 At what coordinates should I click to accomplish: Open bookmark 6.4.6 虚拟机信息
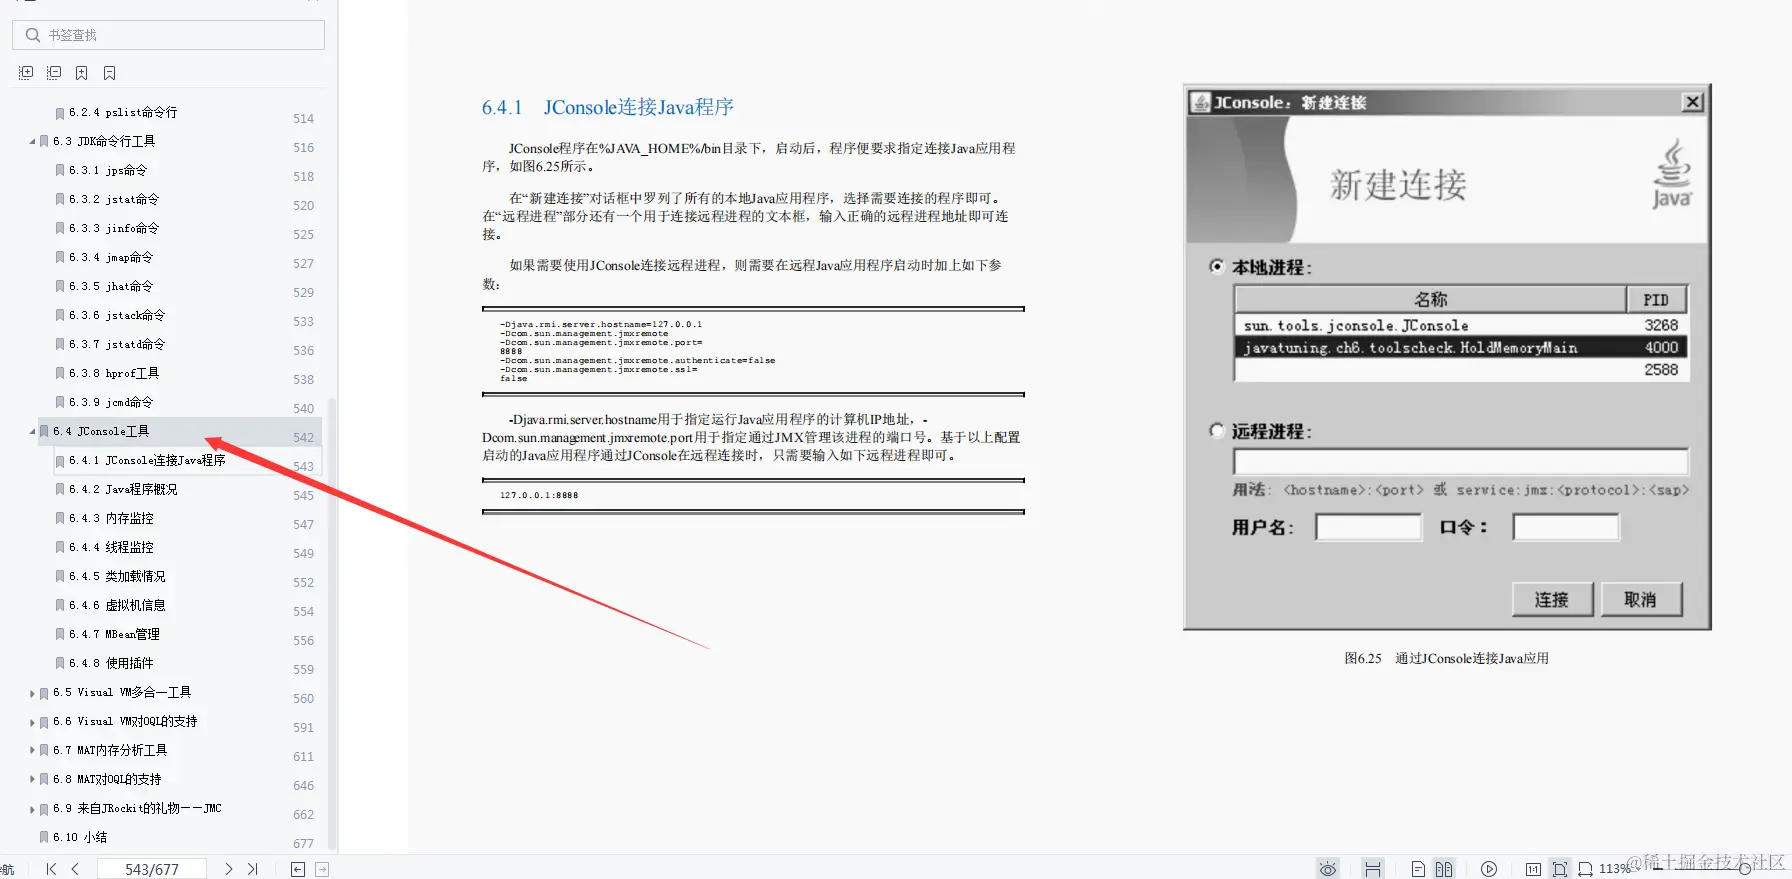point(117,605)
